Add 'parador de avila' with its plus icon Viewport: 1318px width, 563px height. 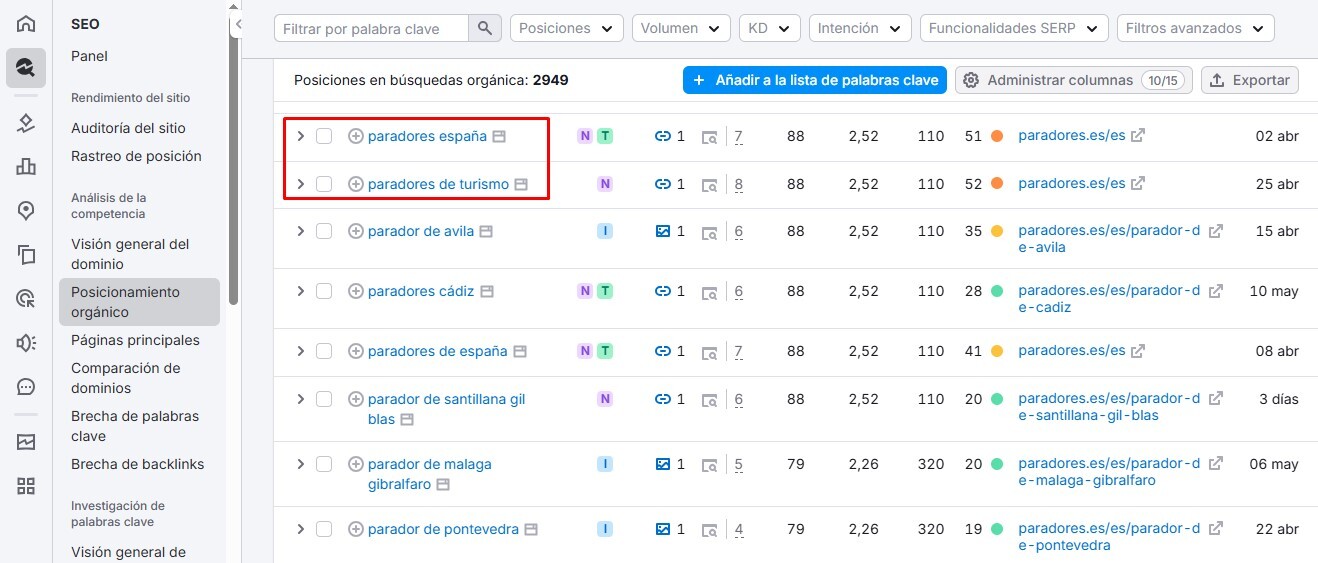[355, 231]
